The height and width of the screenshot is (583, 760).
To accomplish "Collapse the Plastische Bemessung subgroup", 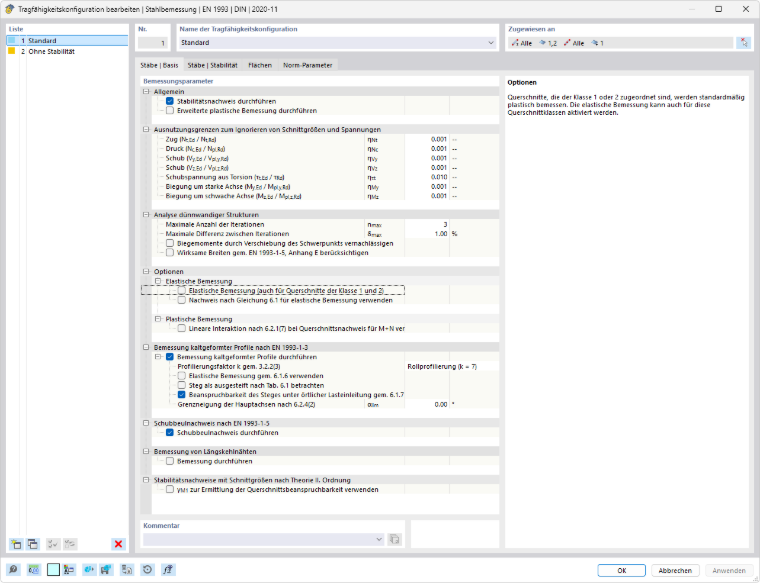I will tap(158, 319).
